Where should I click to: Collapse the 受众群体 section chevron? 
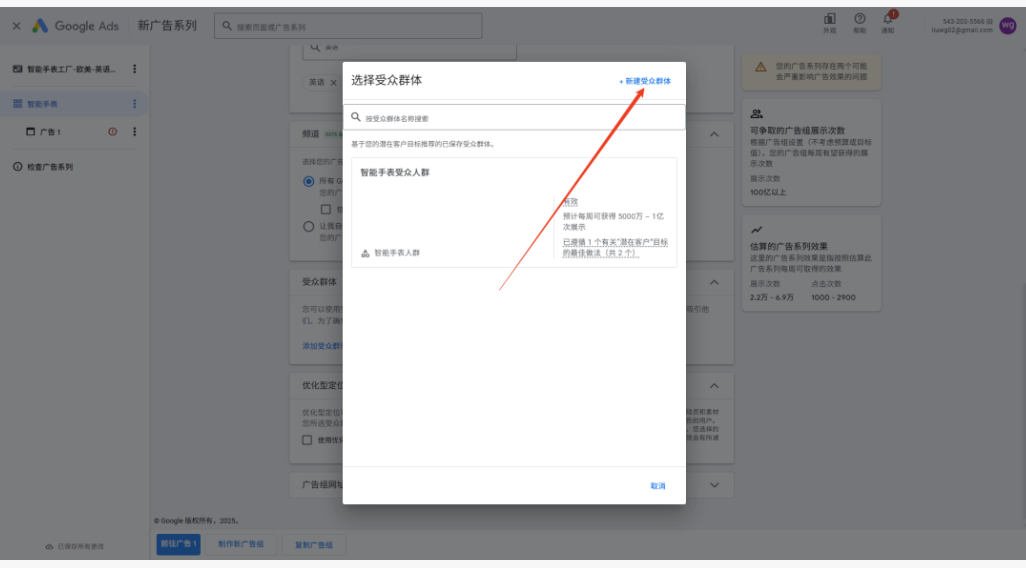tap(715, 282)
